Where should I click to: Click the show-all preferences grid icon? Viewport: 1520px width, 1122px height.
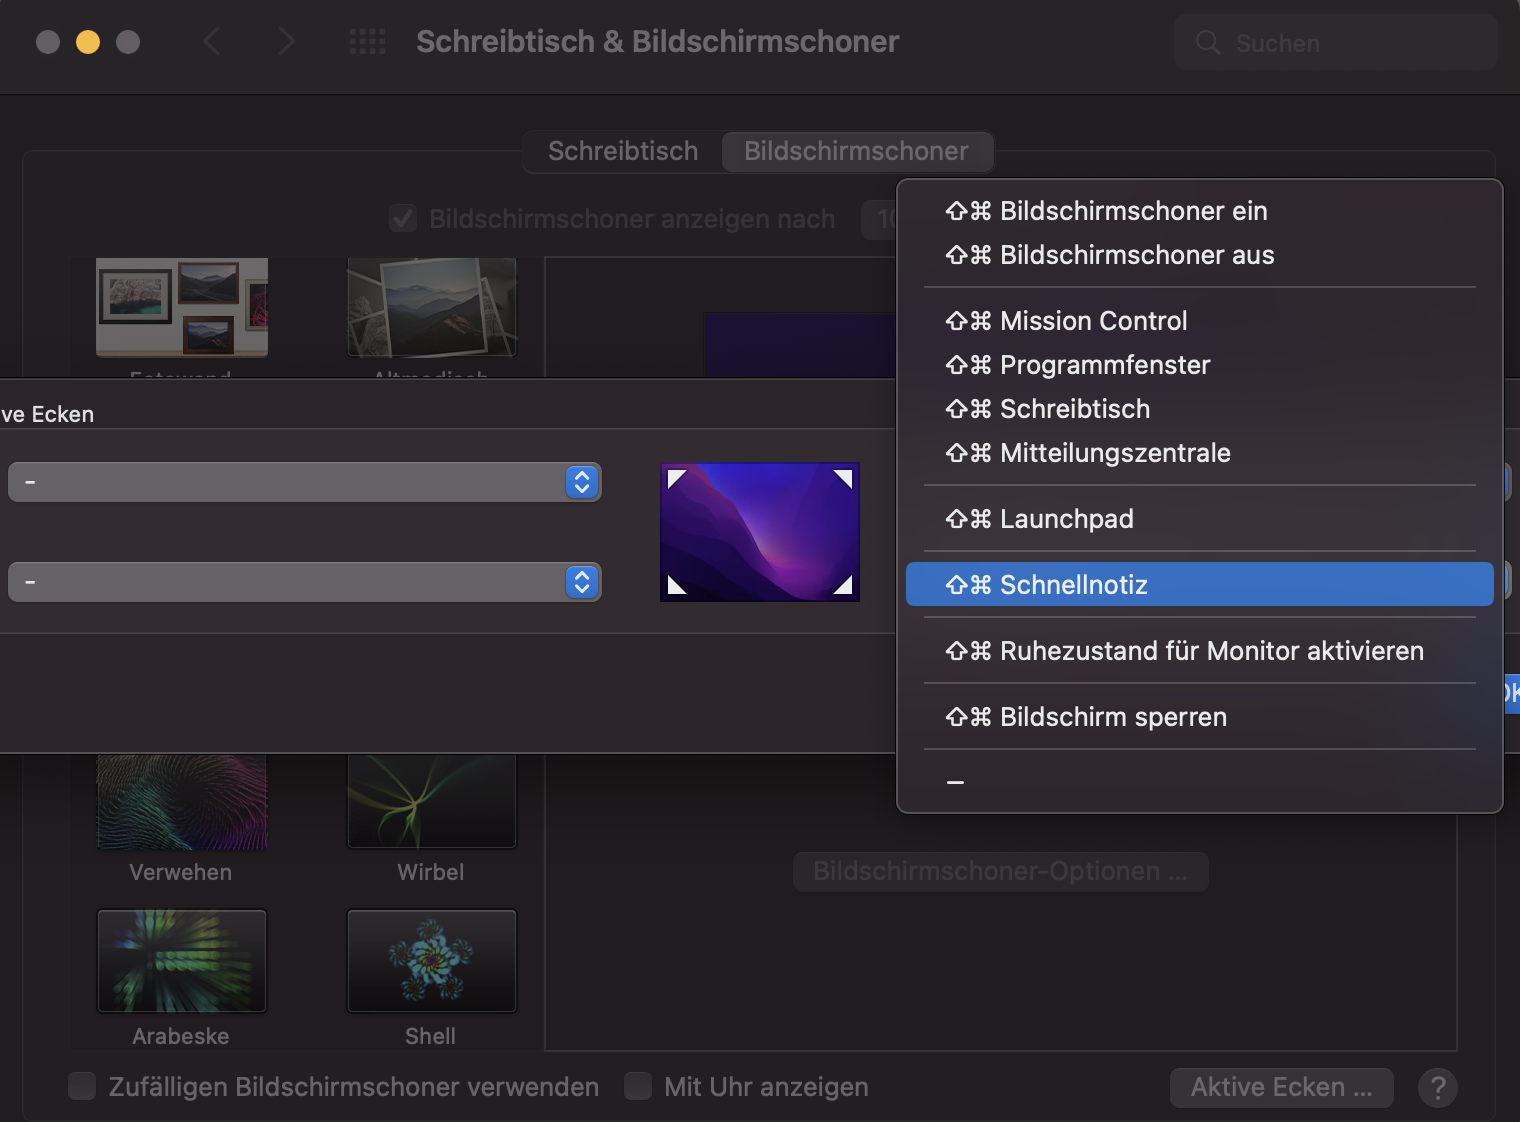(367, 42)
